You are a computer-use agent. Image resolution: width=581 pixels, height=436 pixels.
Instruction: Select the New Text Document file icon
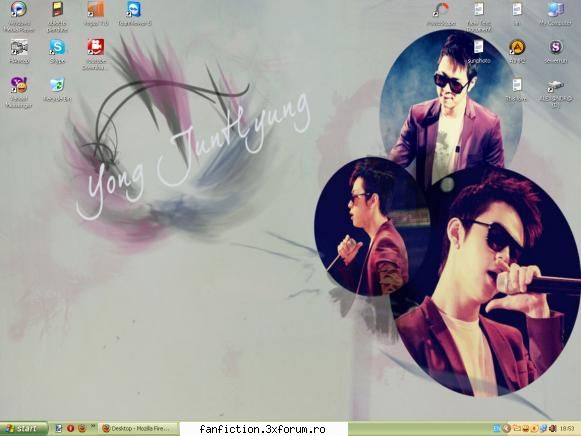pyautogui.click(x=479, y=16)
